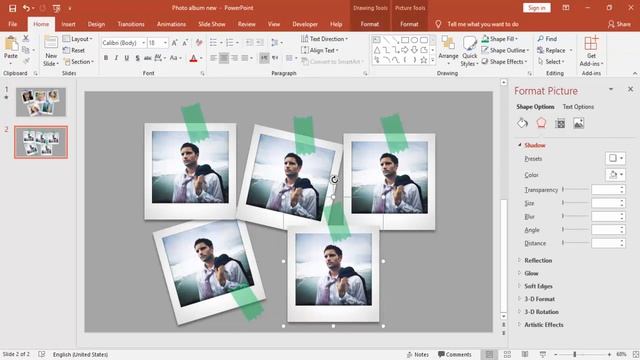Select slide 1 thumbnail
The height and width of the screenshot is (360, 640).
click(41, 102)
